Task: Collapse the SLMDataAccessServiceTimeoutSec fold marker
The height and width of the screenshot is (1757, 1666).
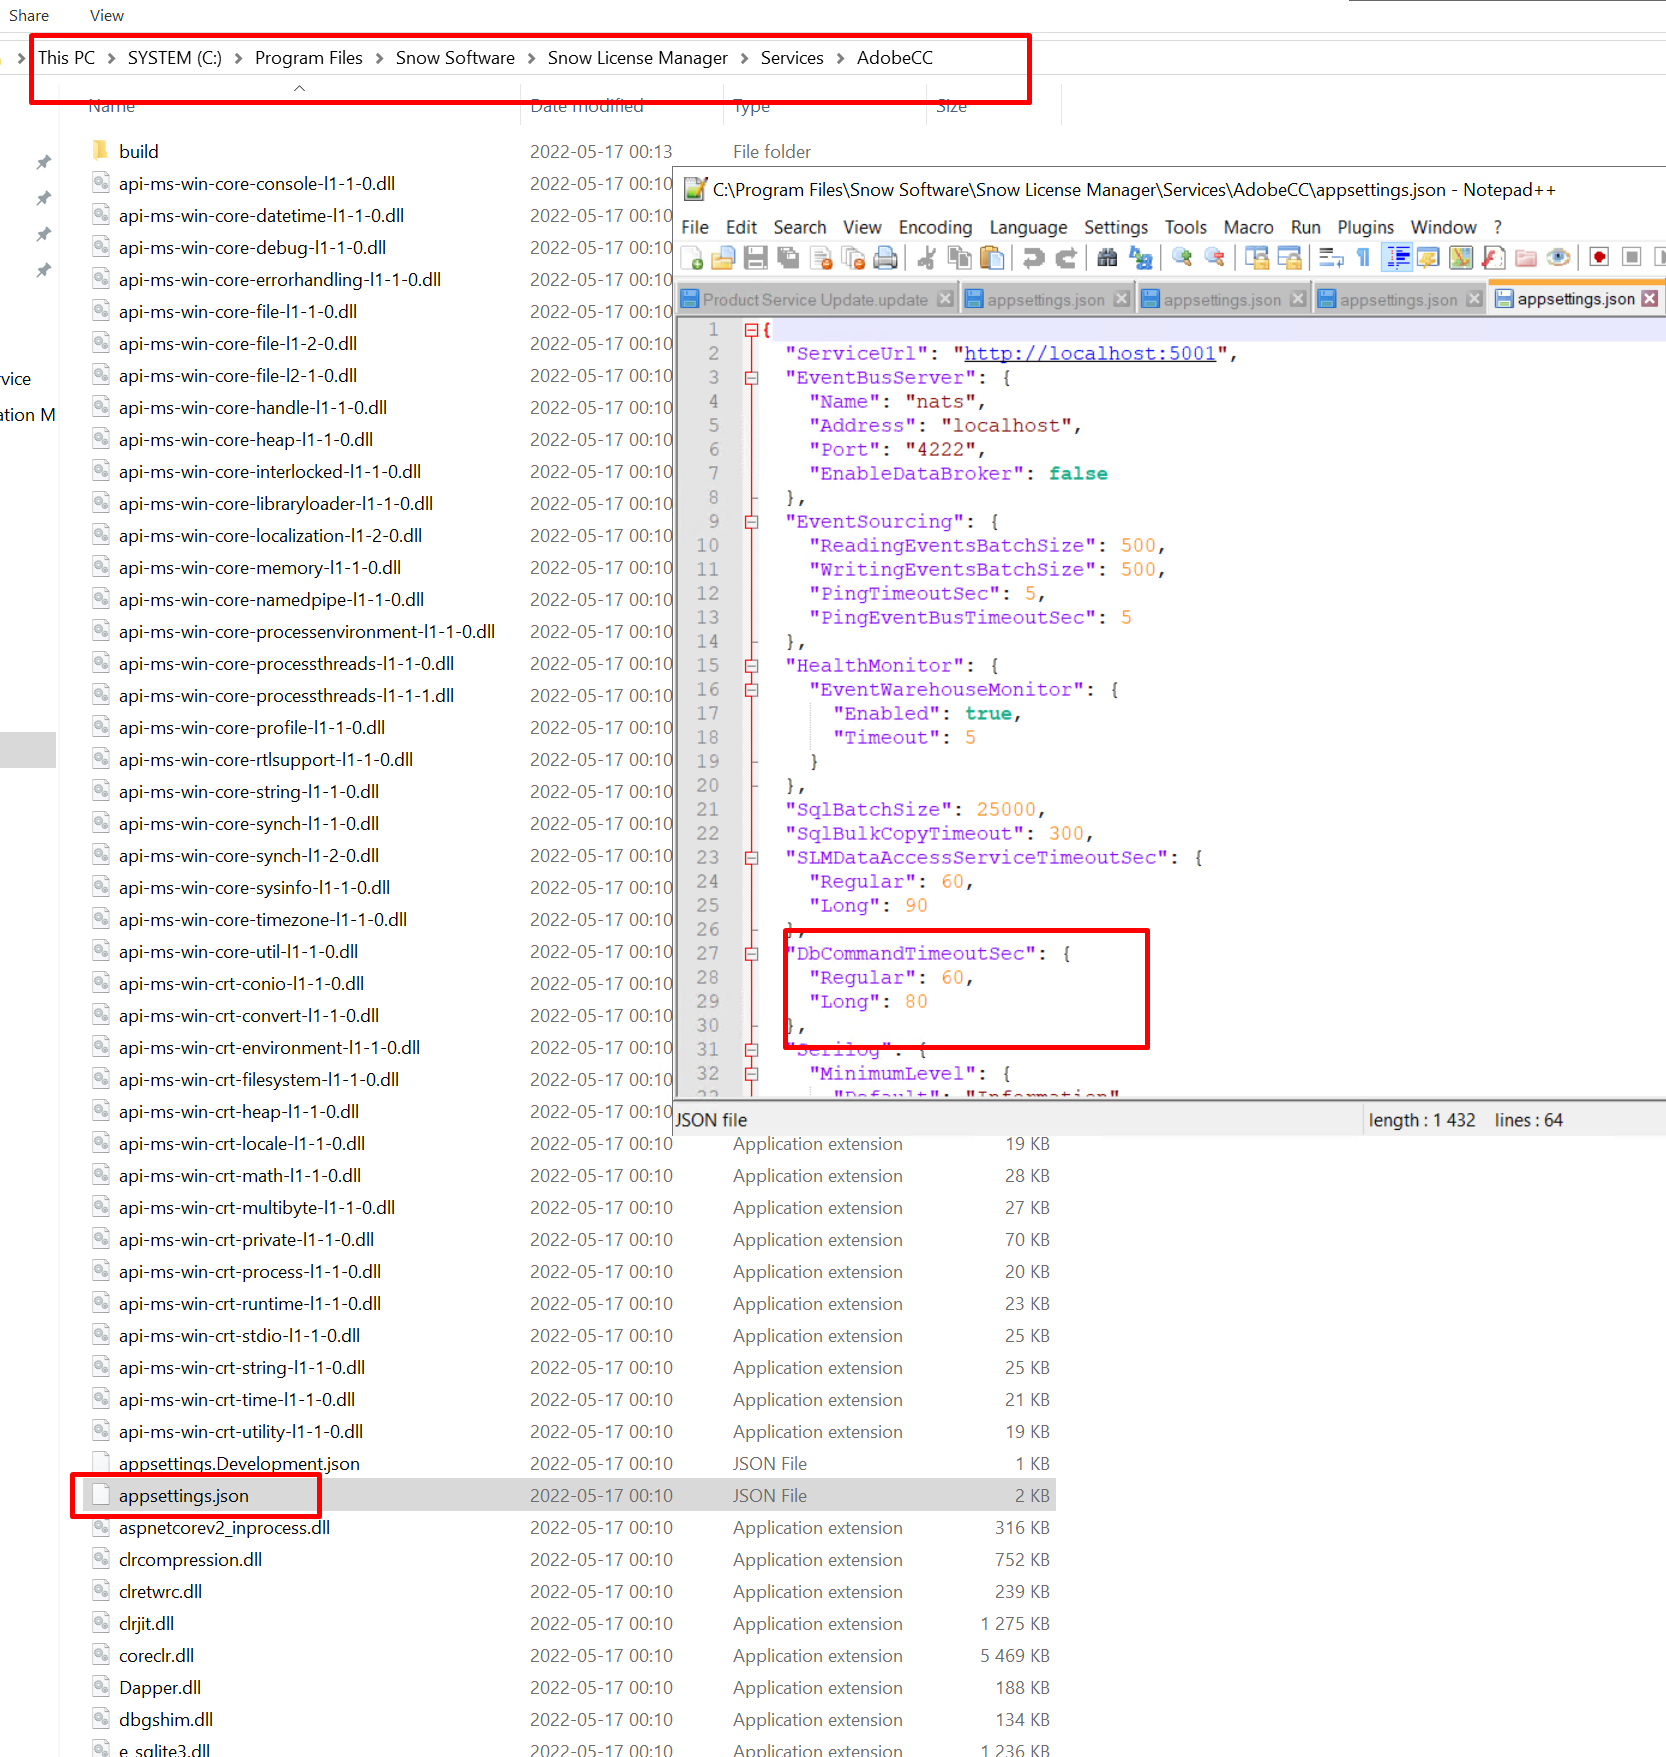Action: 751,858
